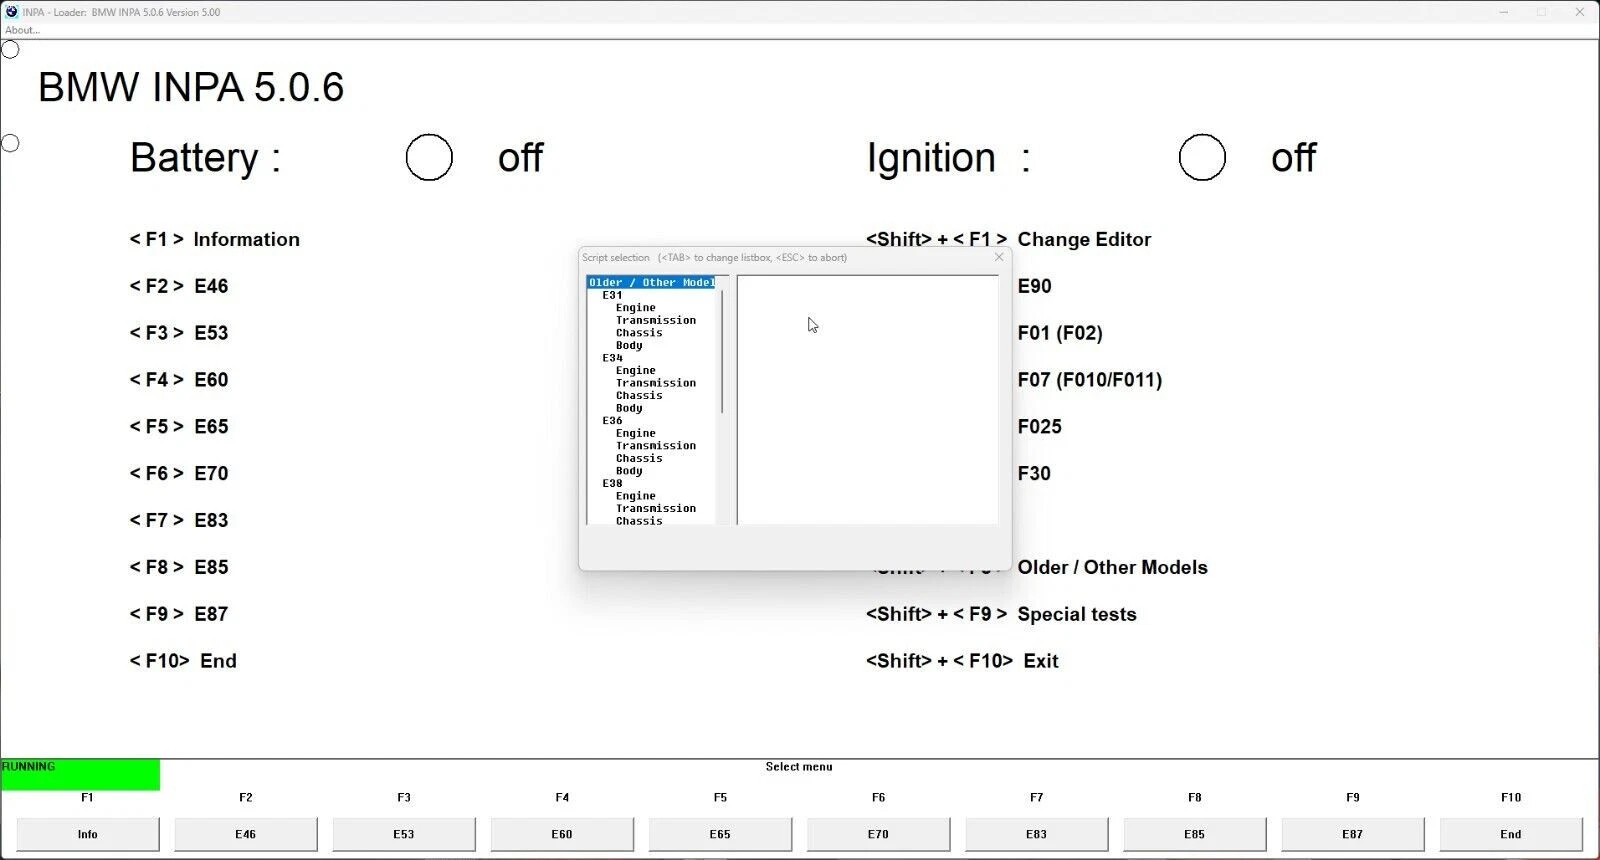Click the E85 button at the bottom
This screenshot has width=1600, height=860.
point(1194,834)
